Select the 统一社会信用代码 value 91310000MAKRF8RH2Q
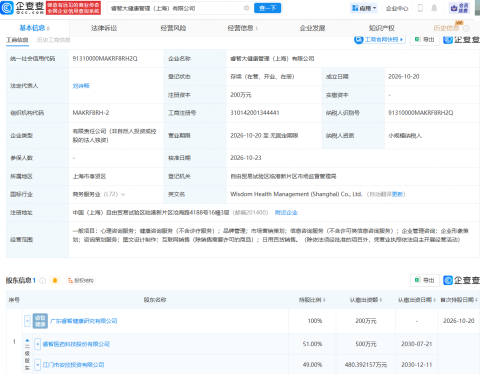Viewport: 480px width, 374px height. point(105,59)
